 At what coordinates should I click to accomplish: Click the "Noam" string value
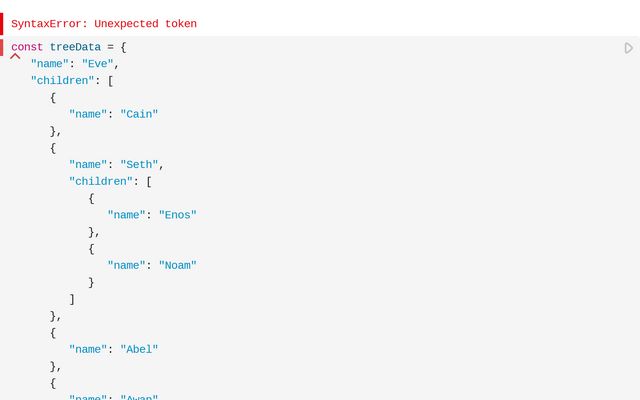click(x=178, y=265)
